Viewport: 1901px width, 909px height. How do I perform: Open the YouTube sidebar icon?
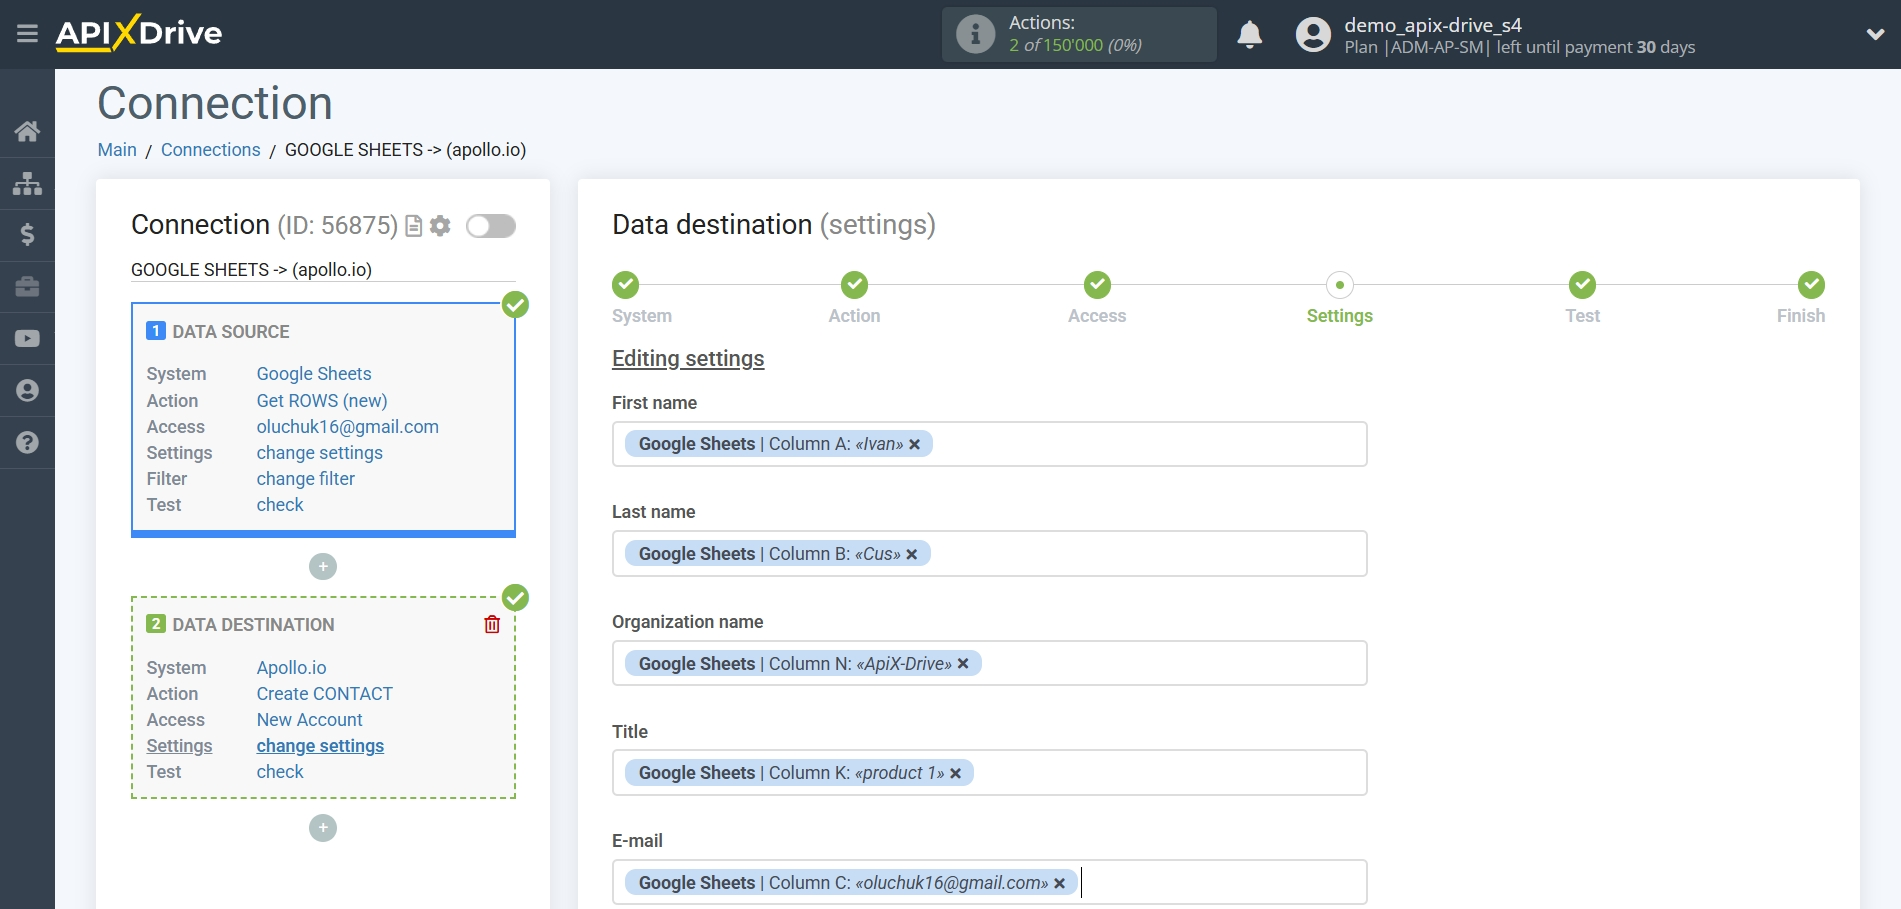(x=27, y=338)
